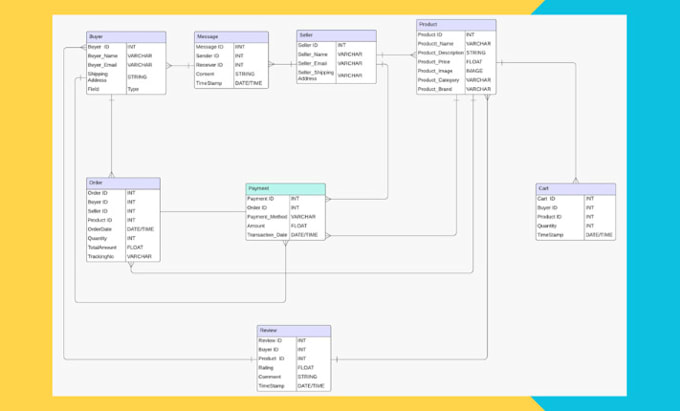The width and height of the screenshot is (680, 411).
Task: Click the Transaction_Date field
Action: pyautogui.click(x=267, y=235)
